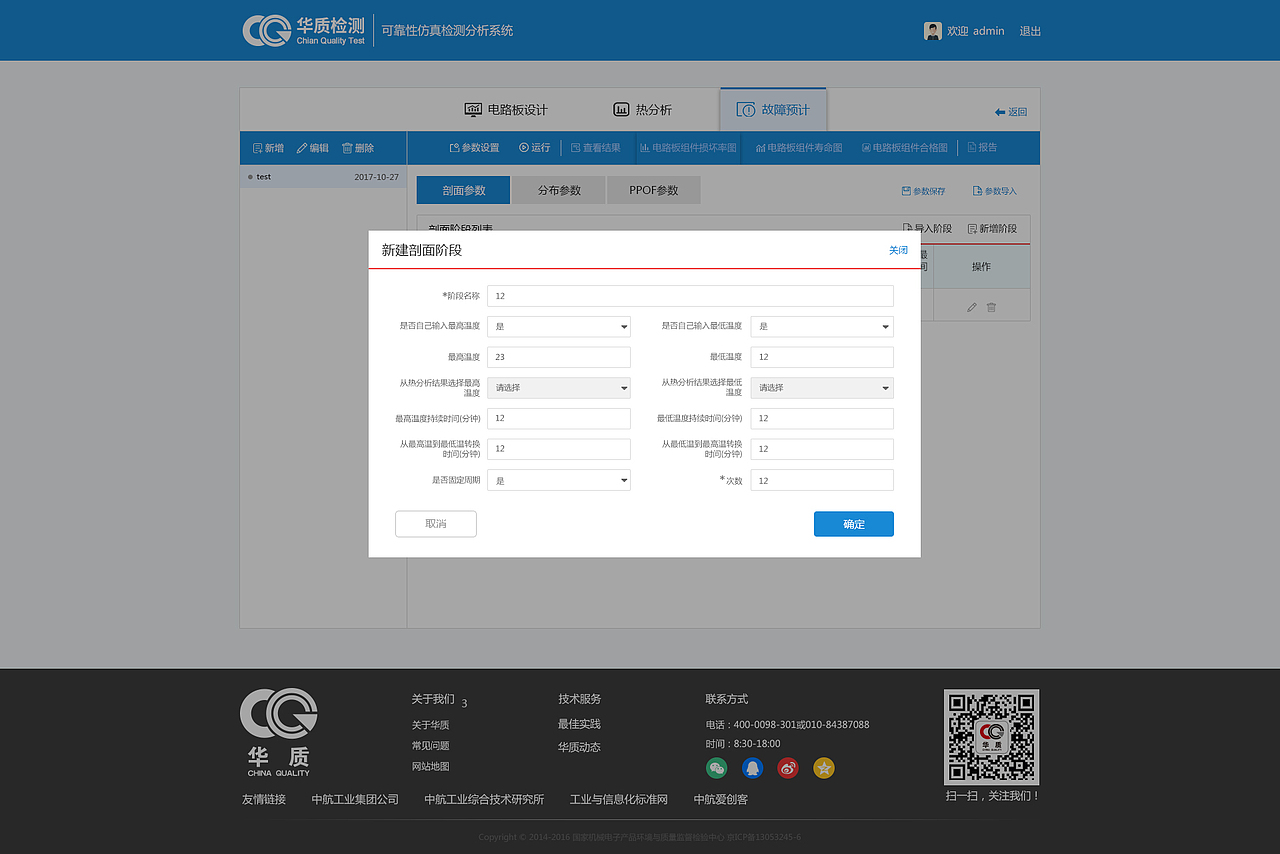
Task: Click the 删除 (delete) trash icon in the left panel
Action: [347, 148]
